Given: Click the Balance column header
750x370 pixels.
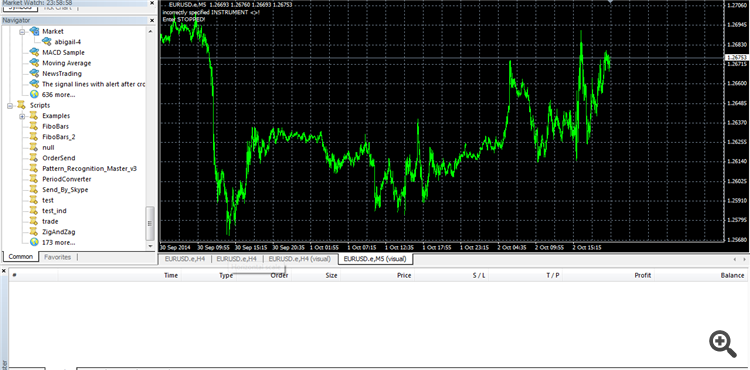Looking at the screenshot, I should pos(732,275).
